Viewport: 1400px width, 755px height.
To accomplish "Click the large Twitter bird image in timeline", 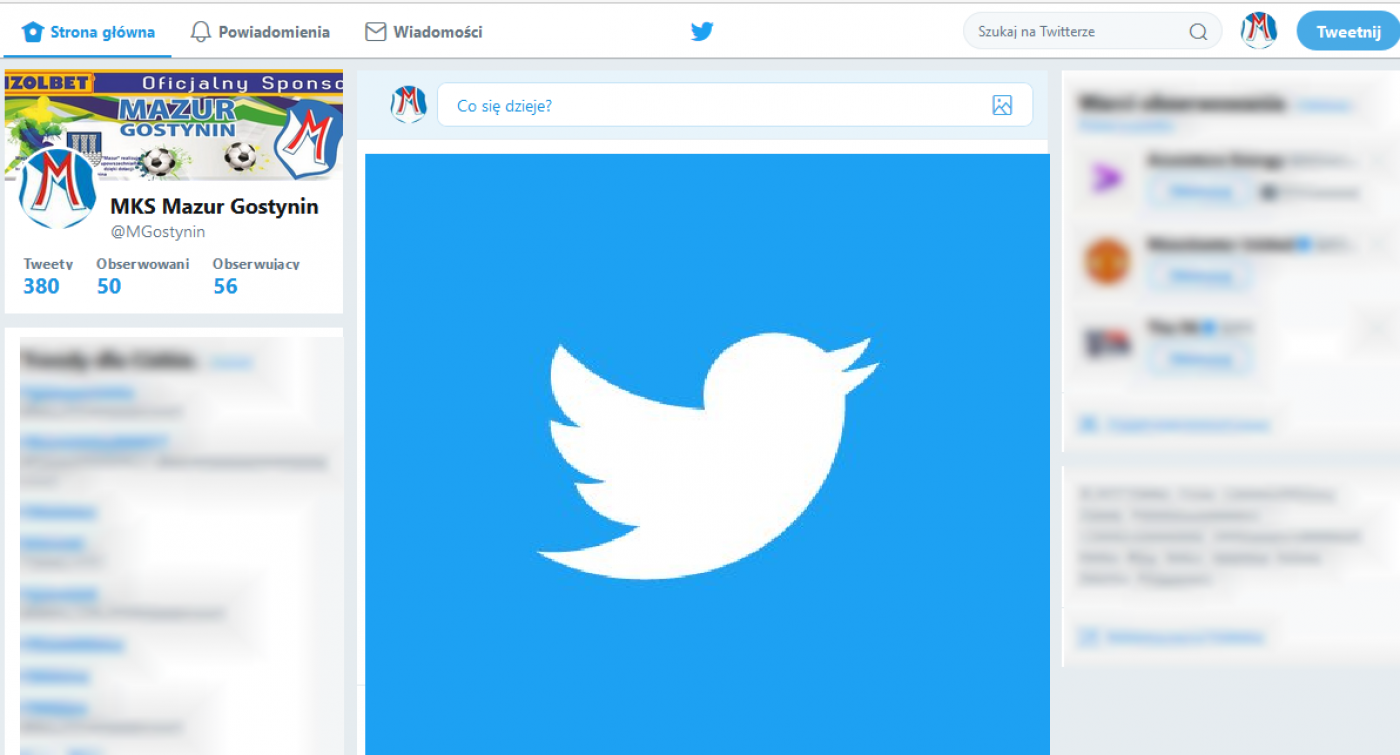I will [707, 454].
